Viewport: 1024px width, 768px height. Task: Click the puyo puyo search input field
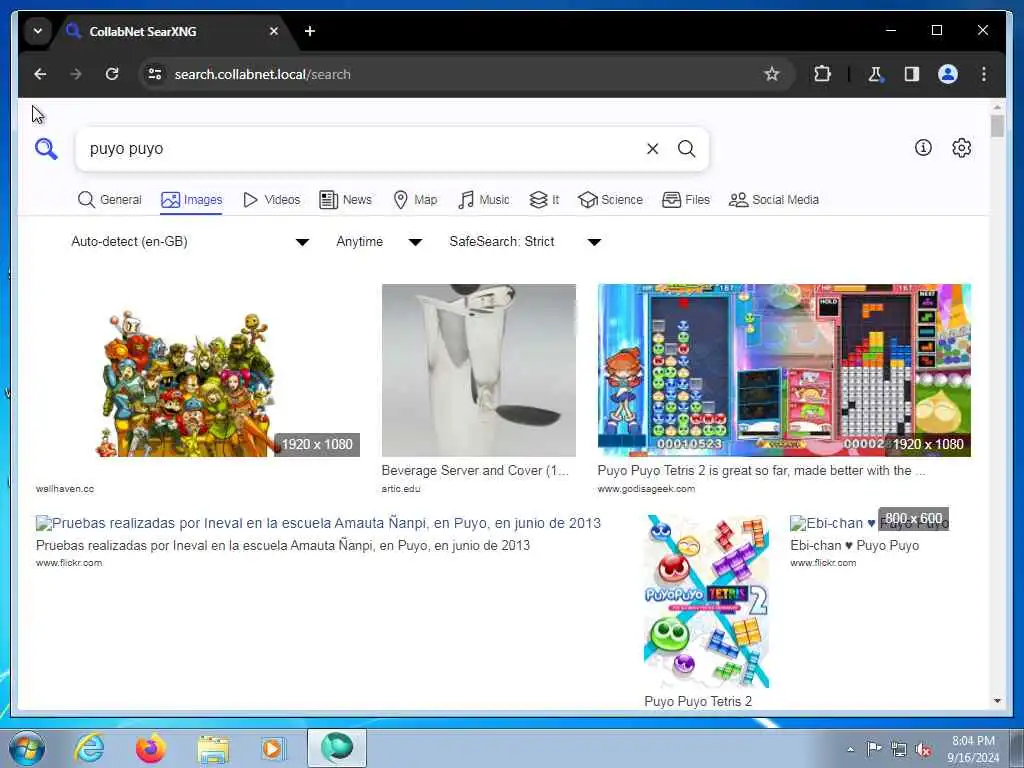pyautogui.click(x=359, y=149)
